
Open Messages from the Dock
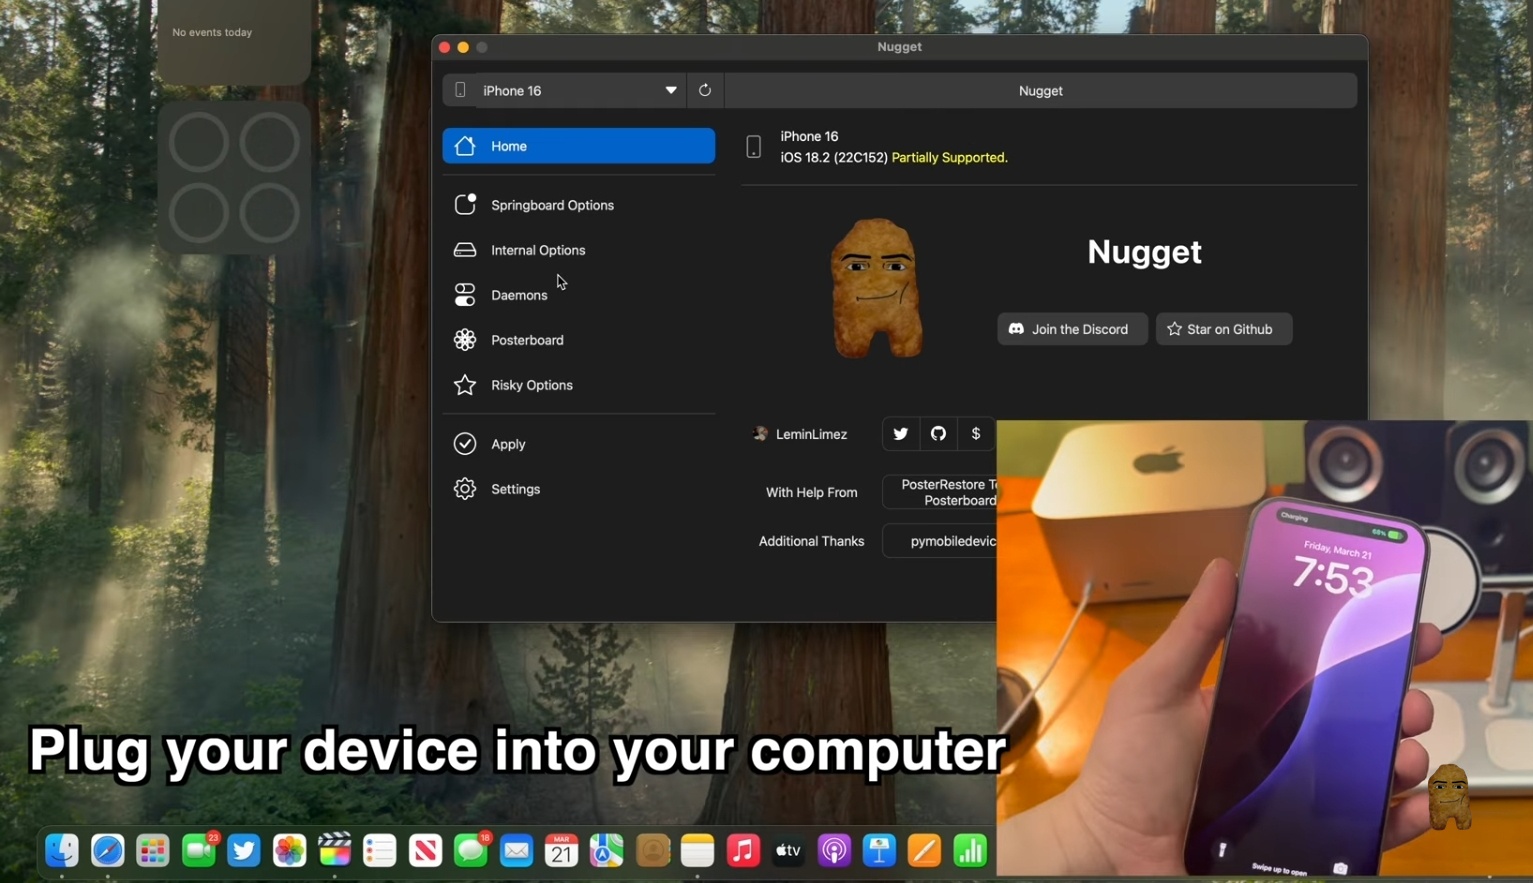pyautogui.click(x=471, y=850)
